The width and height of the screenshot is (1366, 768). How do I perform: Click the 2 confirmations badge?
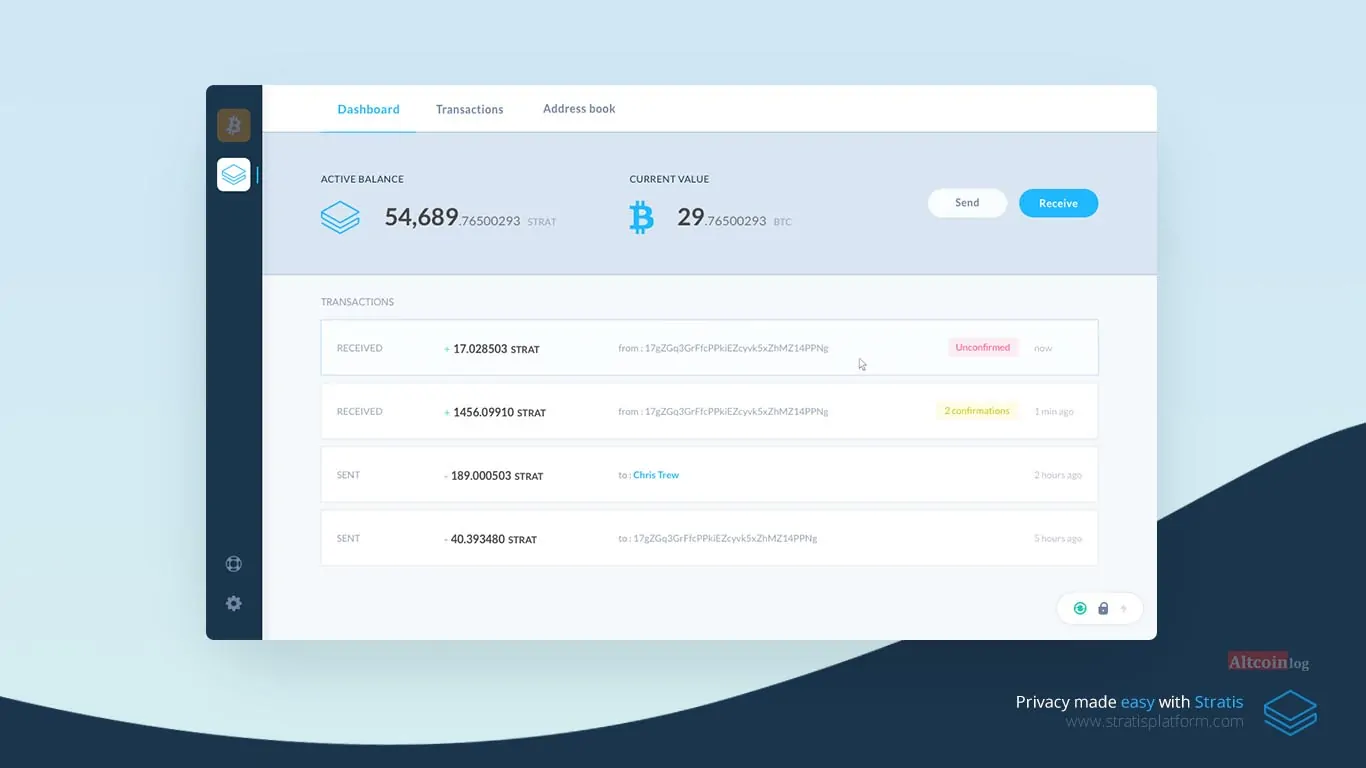(x=977, y=411)
